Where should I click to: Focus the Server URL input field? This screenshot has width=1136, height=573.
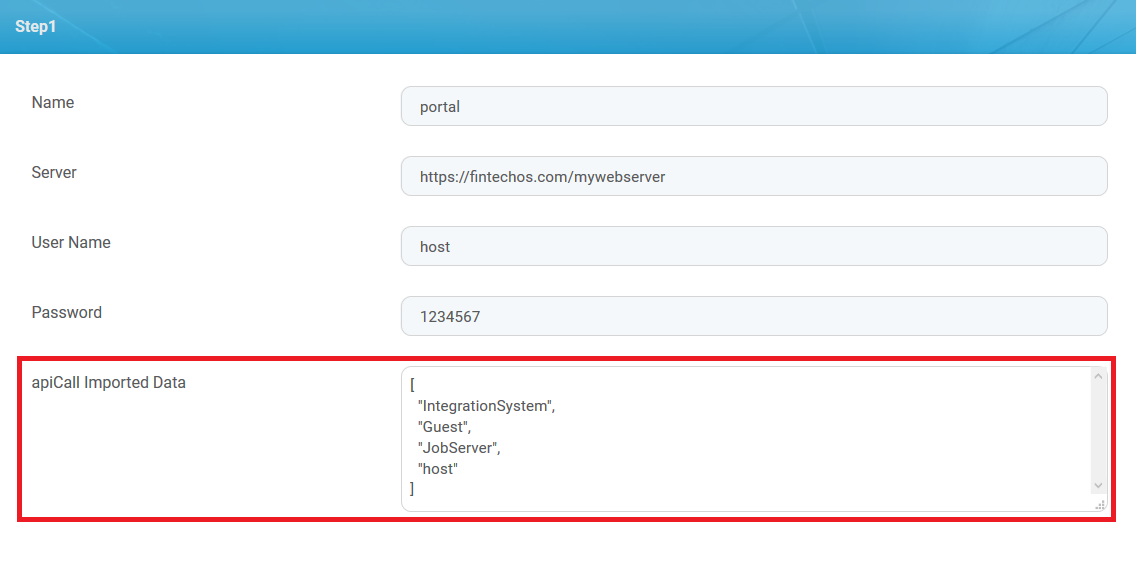click(x=753, y=176)
